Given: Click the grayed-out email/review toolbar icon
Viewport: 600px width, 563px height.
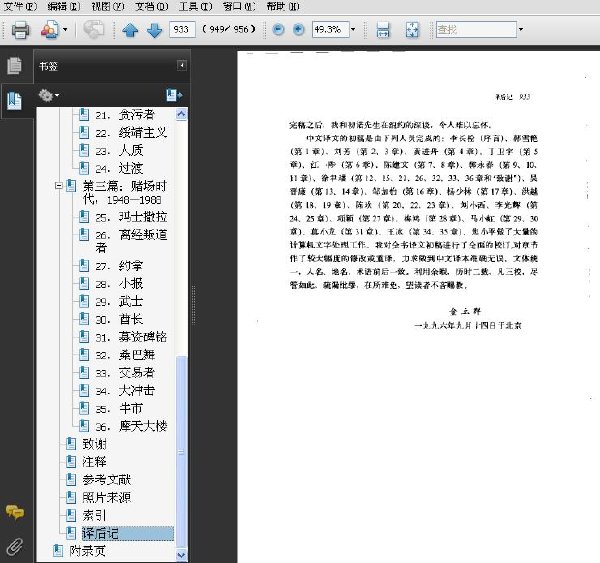Looking at the screenshot, I should [93, 30].
